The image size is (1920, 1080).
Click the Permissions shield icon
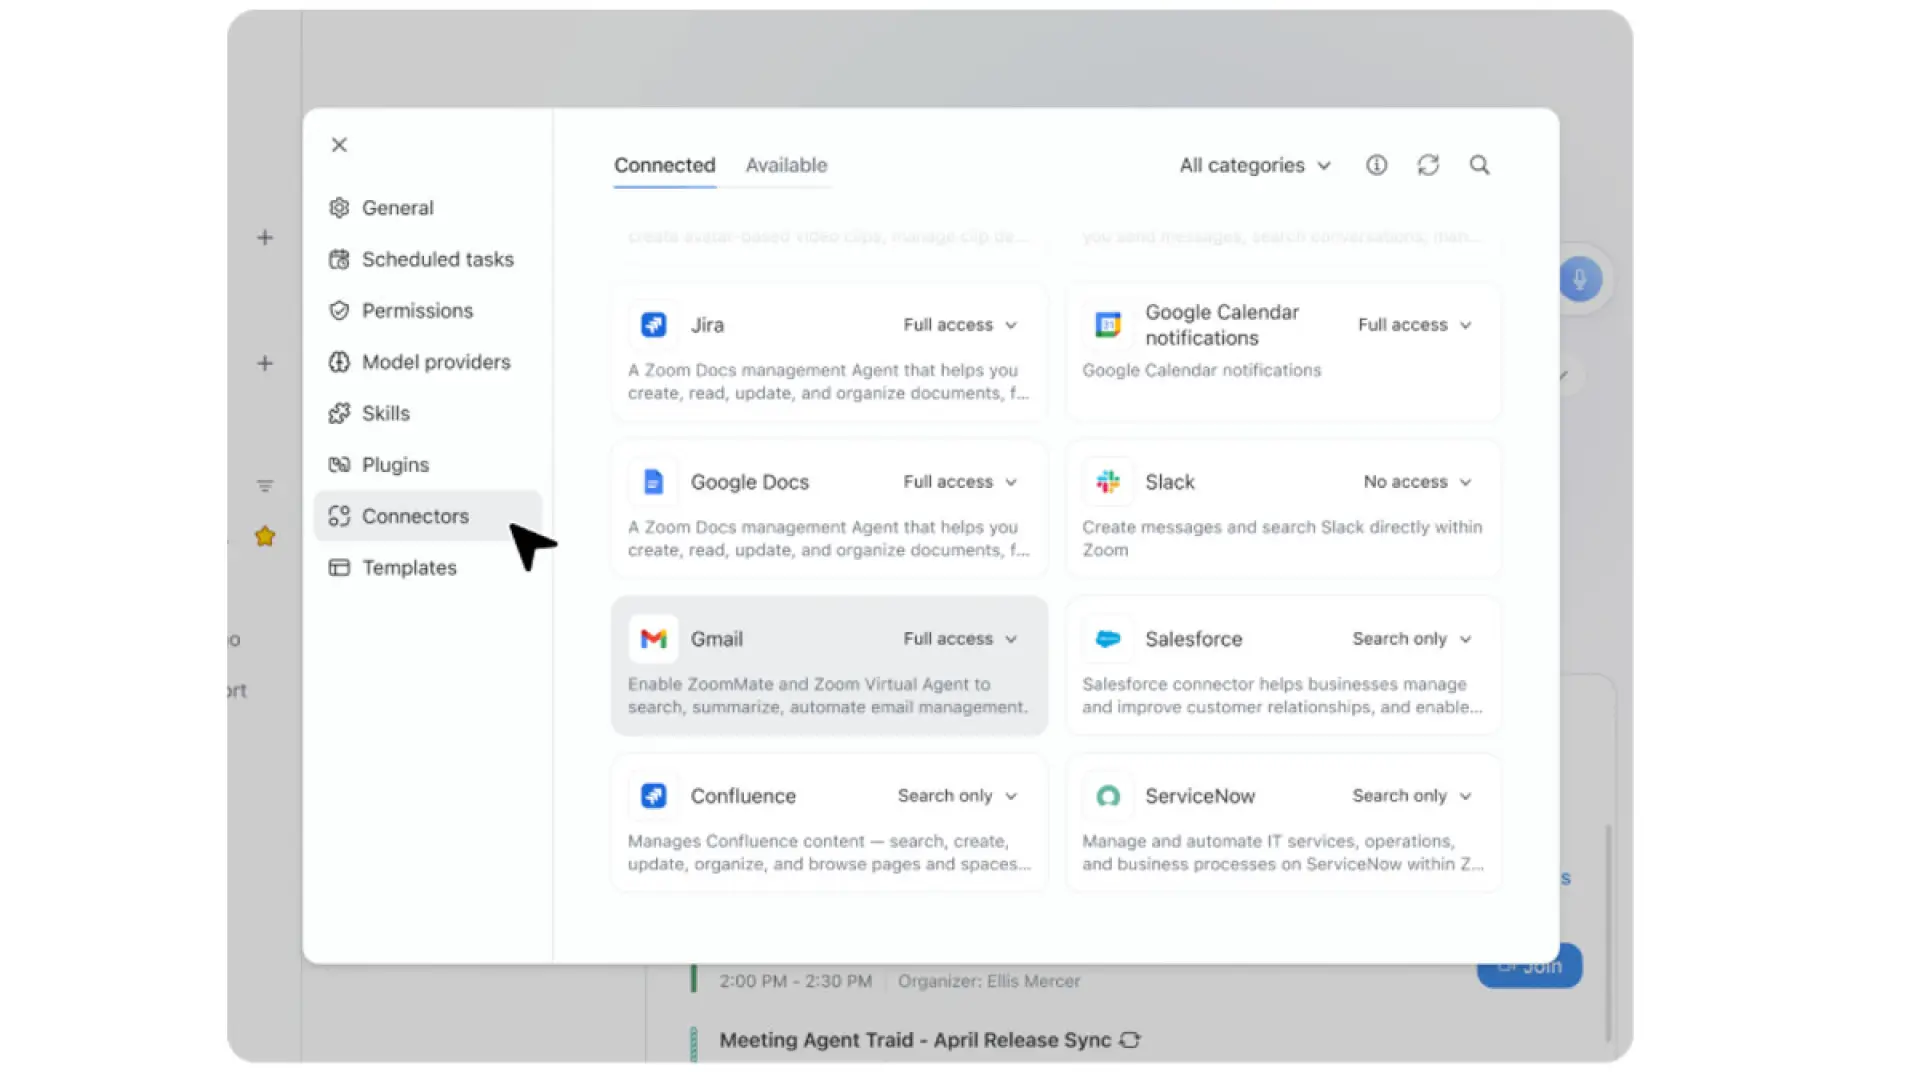[339, 311]
